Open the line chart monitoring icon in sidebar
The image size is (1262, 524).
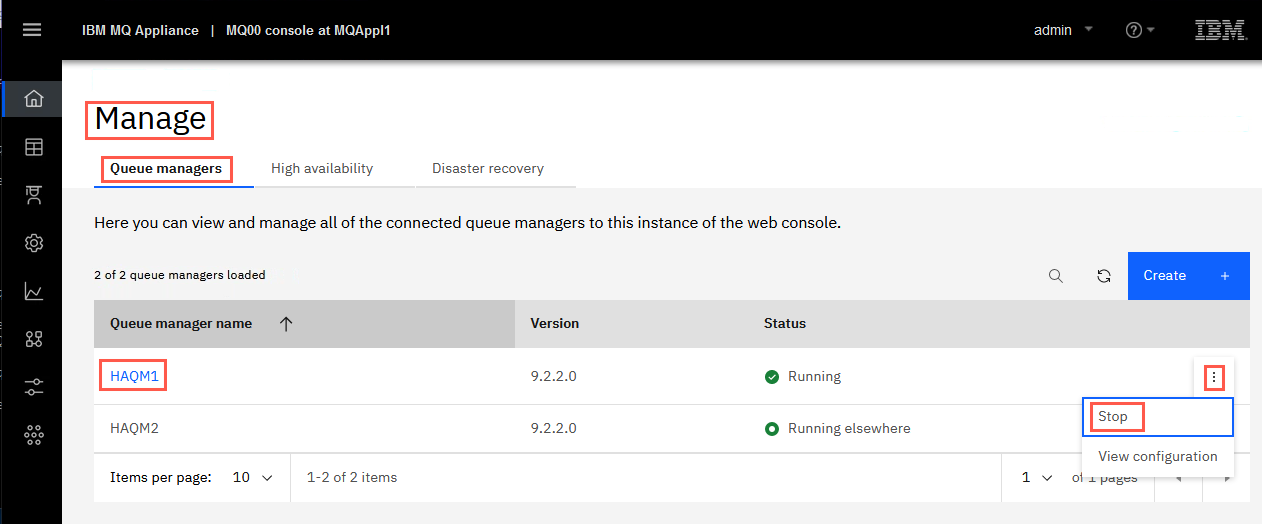(33, 291)
